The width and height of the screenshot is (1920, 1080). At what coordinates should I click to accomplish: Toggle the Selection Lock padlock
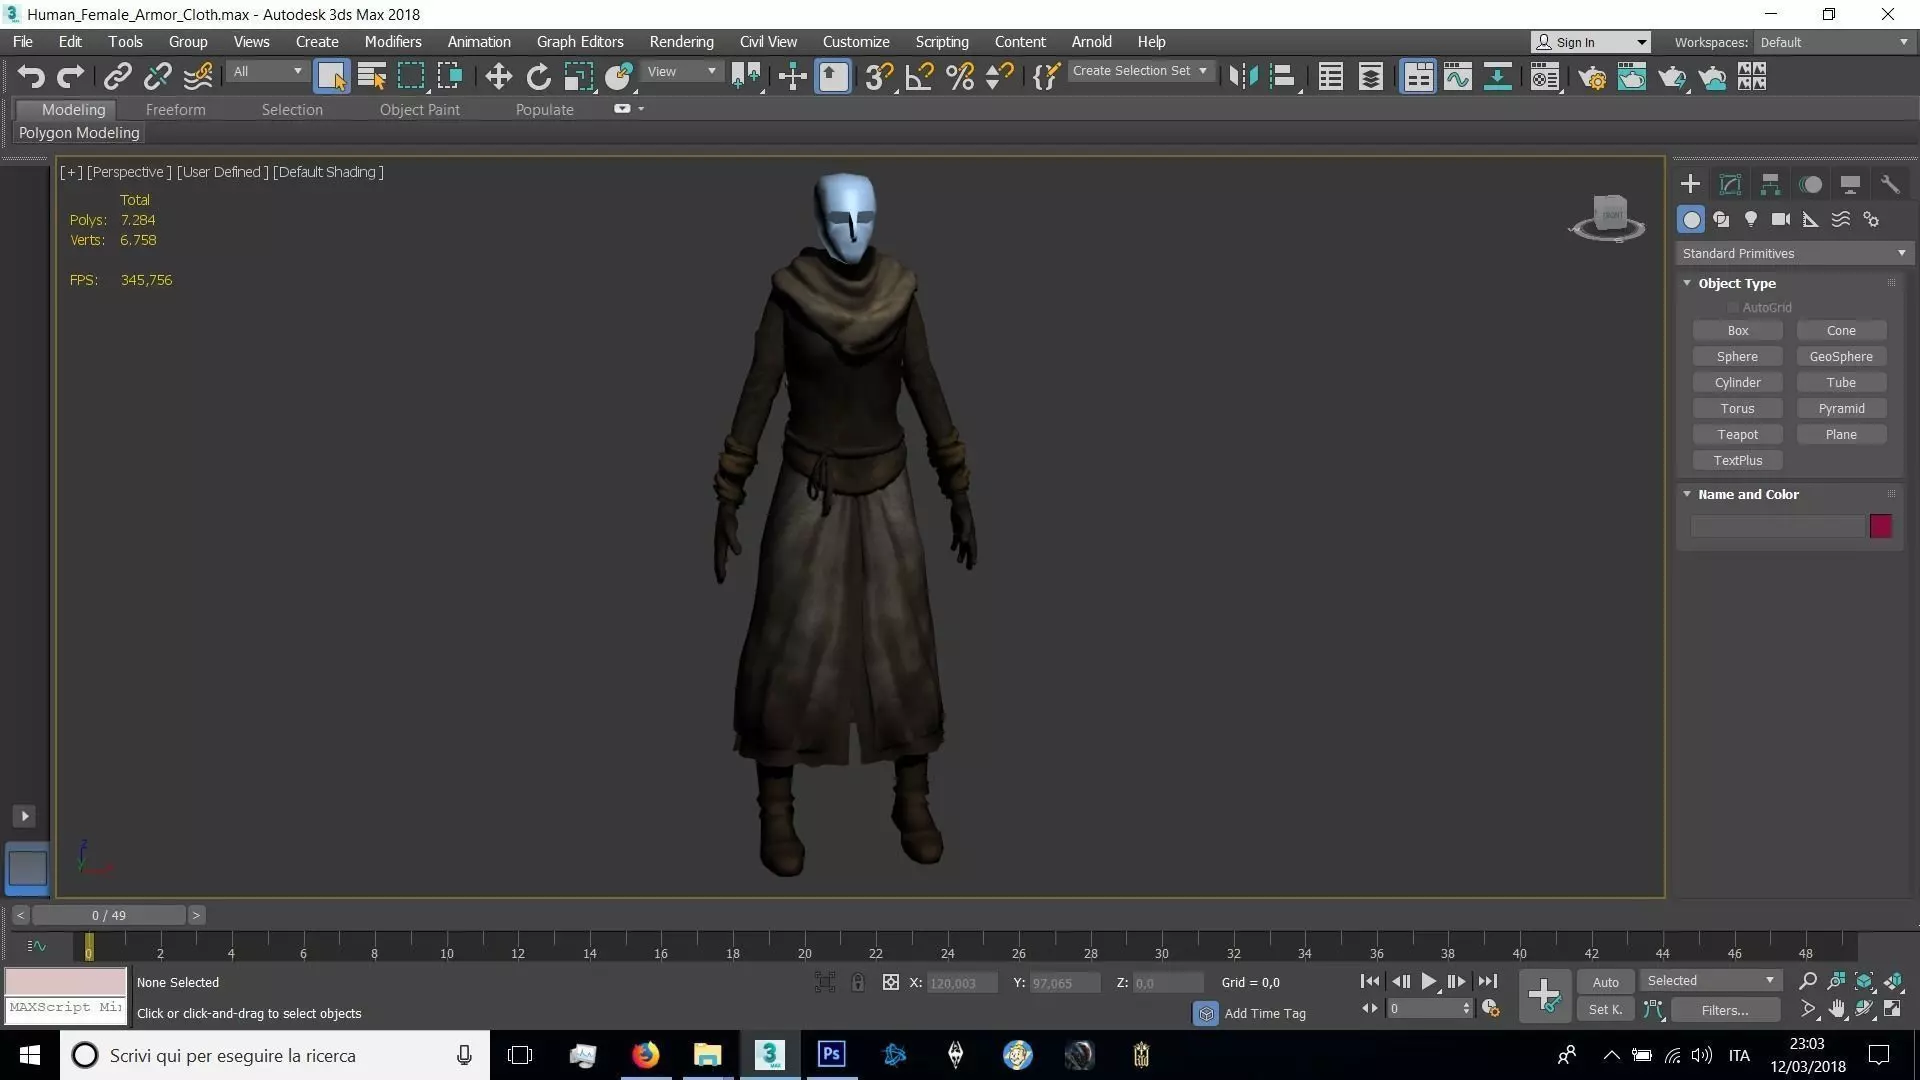858,982
